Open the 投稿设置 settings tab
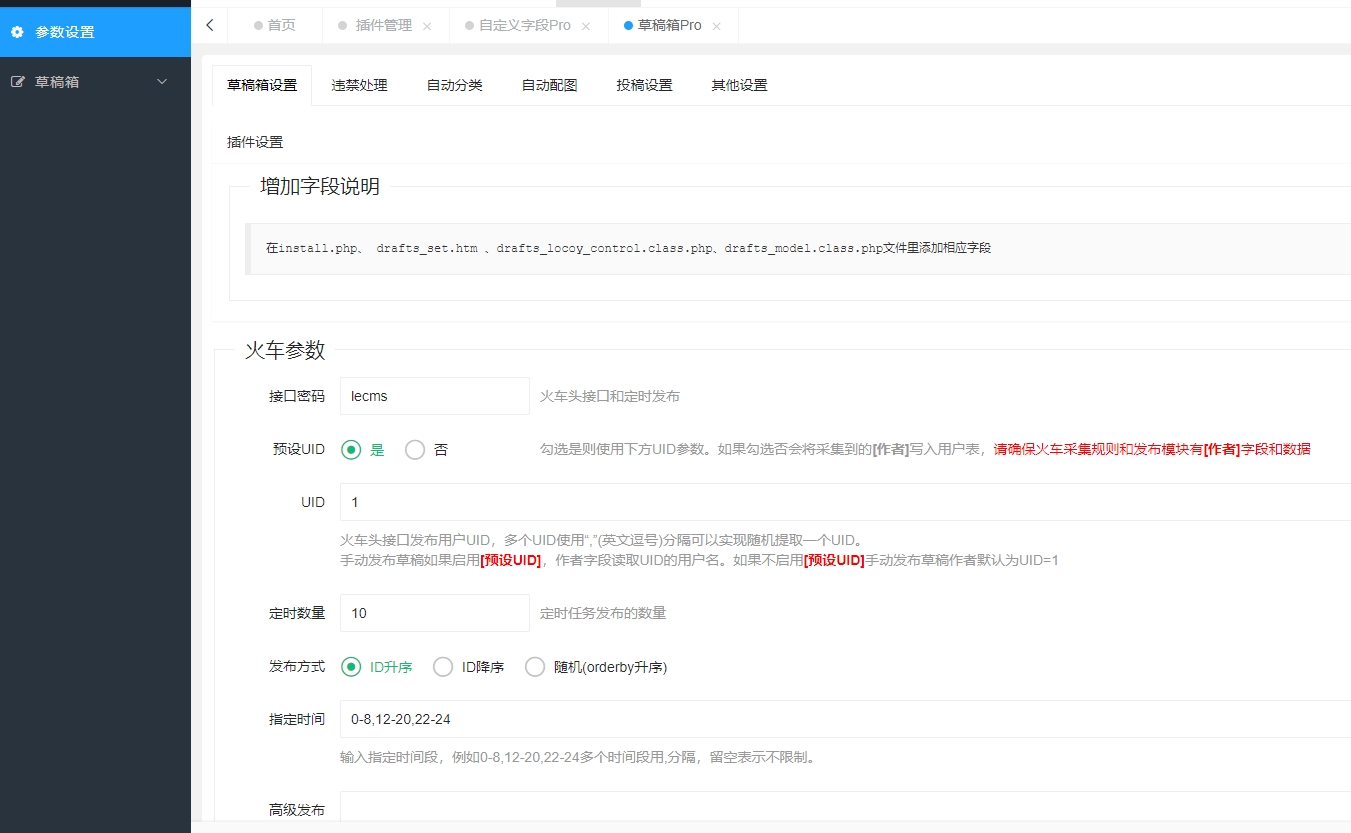Image resolution: width=1351 pixels, height=833 pixels. tap(644, 85)
